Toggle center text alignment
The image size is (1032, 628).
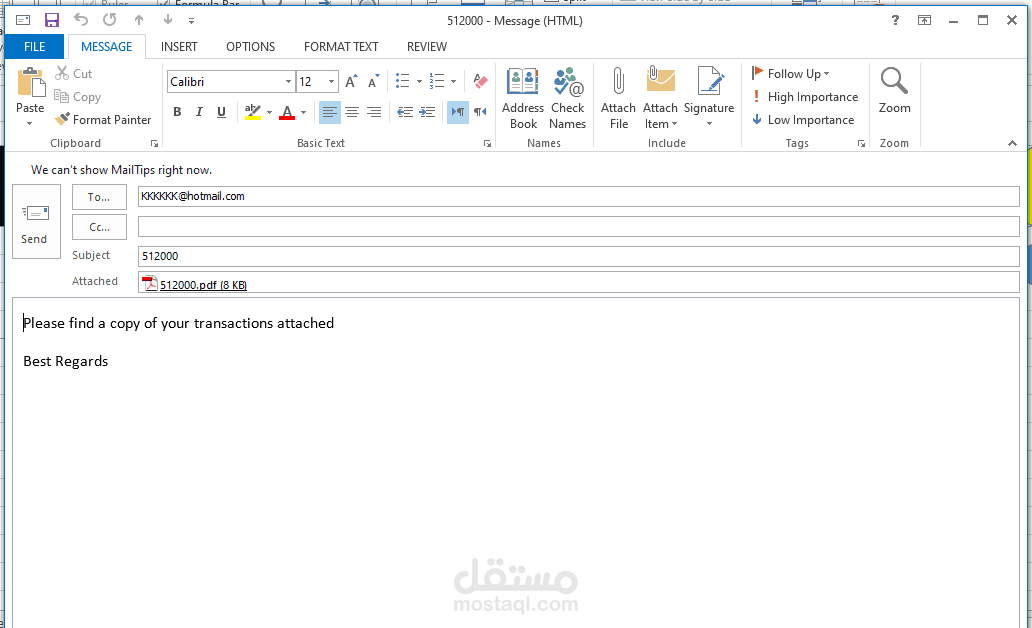tap(351, 112)
